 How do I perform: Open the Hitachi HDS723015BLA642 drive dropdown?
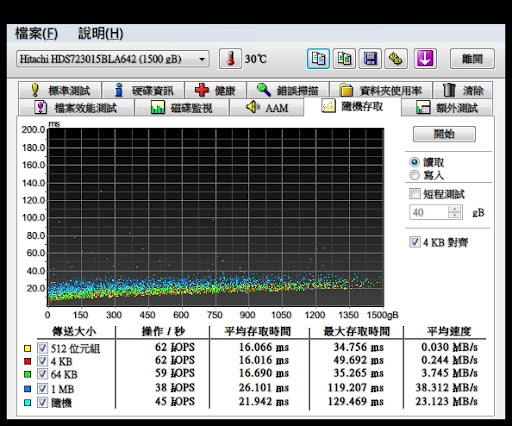click(113, 59)
